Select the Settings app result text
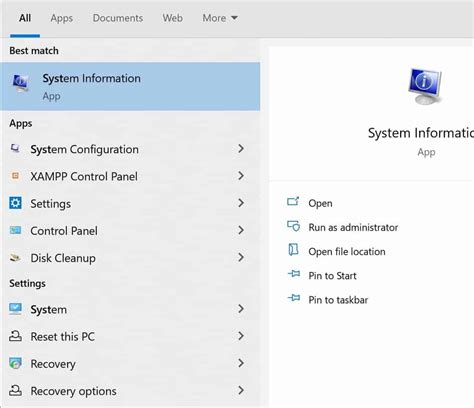This screenshot has width=474, height=408. point(51,204)
